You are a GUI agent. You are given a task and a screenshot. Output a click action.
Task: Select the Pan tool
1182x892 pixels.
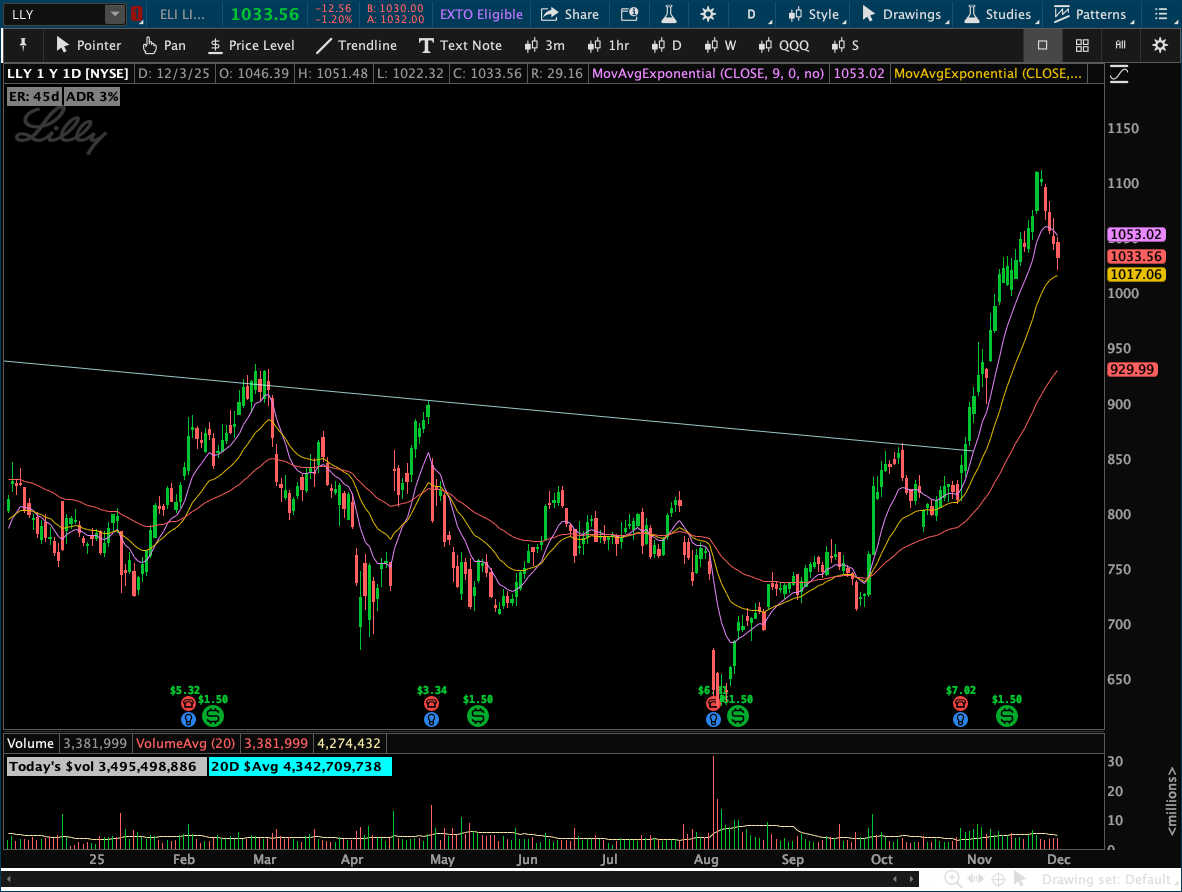(x=164, y=45)
